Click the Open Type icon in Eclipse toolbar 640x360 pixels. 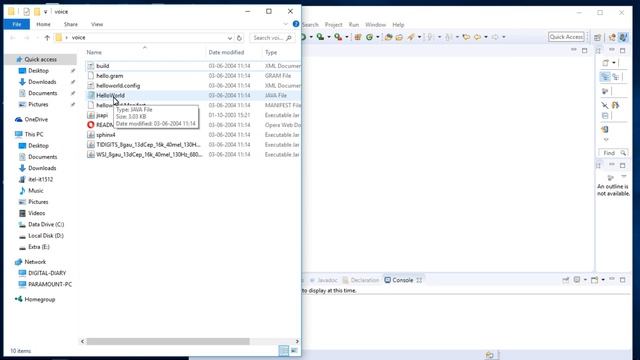point(388,37)
